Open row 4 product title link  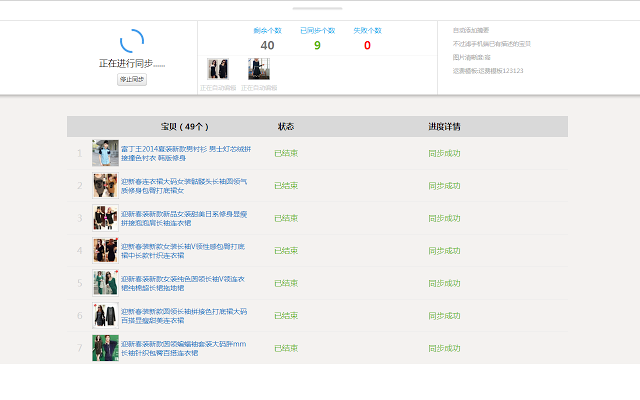(183, 251)
